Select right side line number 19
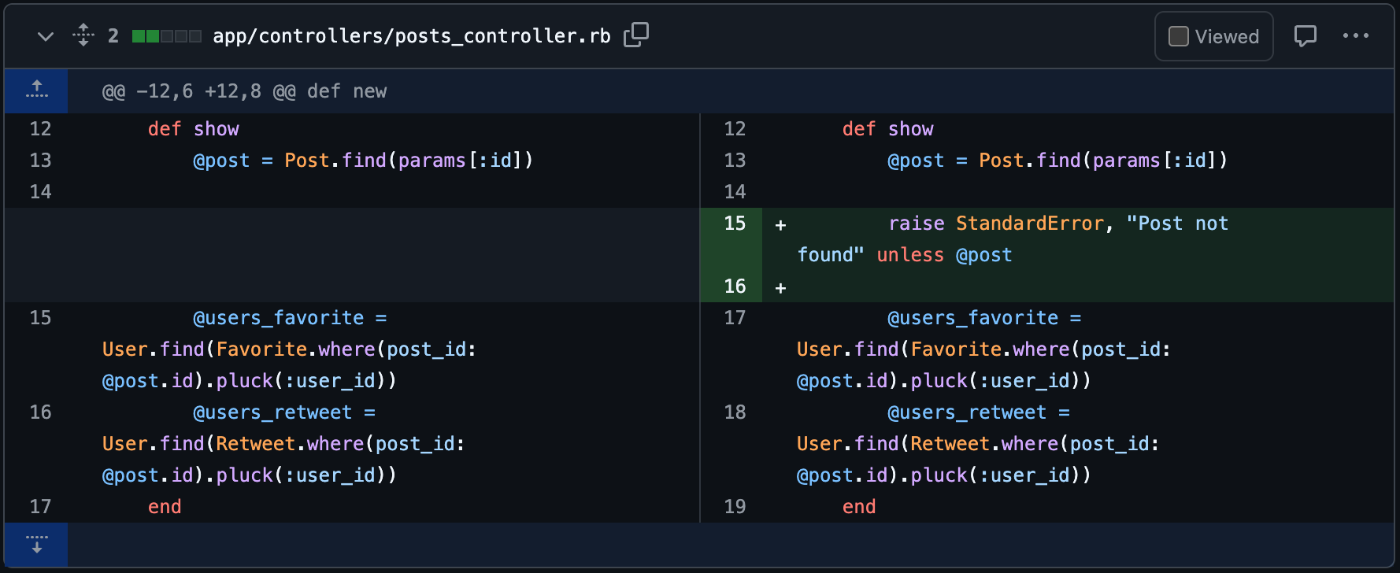Image resolution: width=1400 pixels, height=573 pixels. click(x=734, y=507)
